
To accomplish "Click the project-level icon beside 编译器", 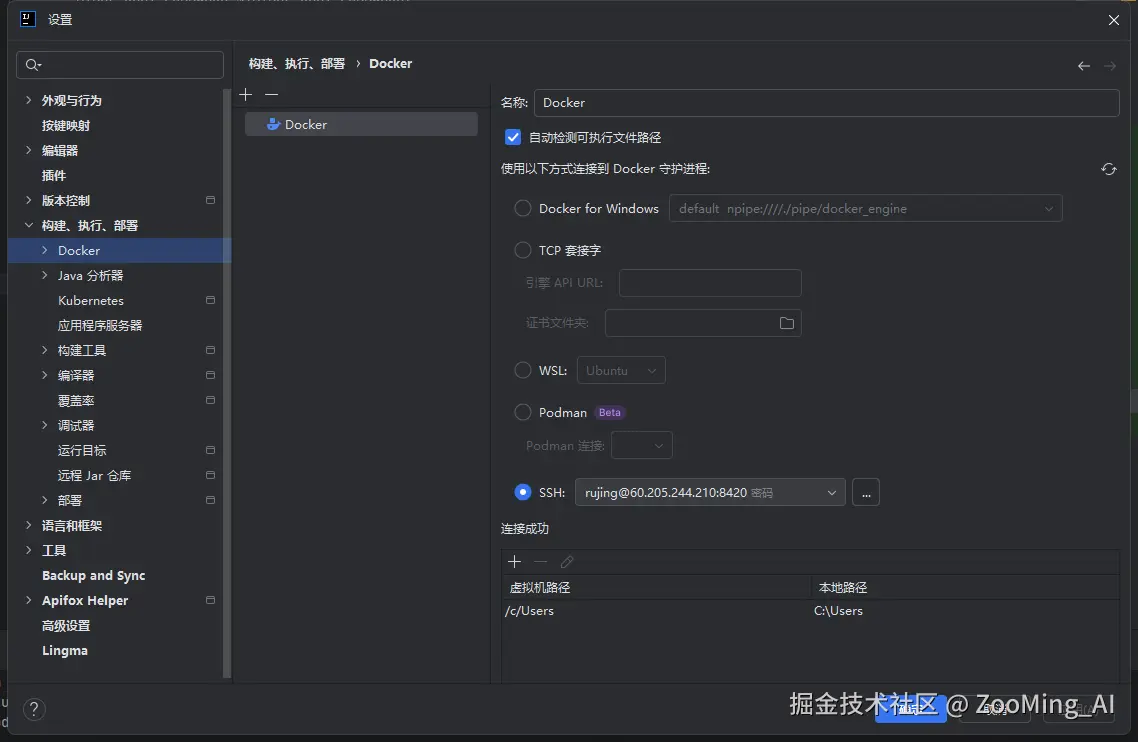I will 210,375.
